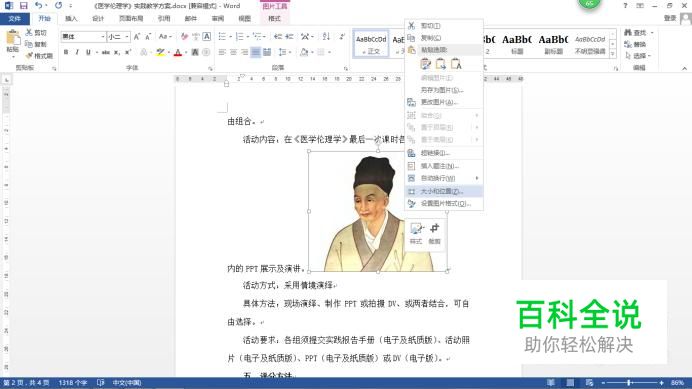The image size is (692, 389).
Task: Toggle Strikethrough formatting
Action: 105,53
